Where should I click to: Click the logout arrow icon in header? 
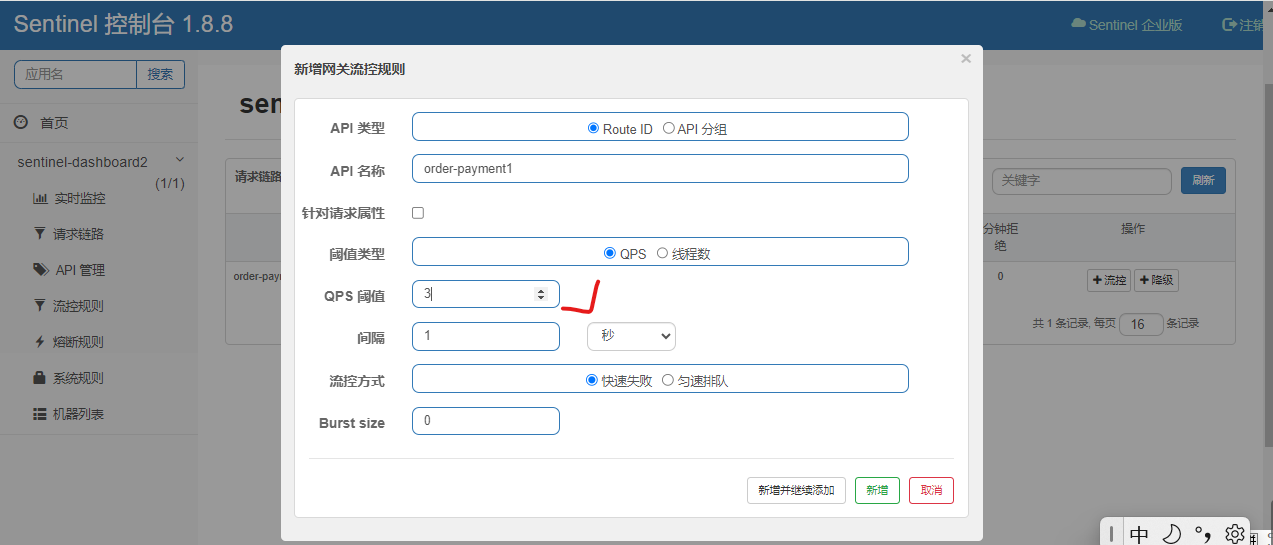point(1230,24)
